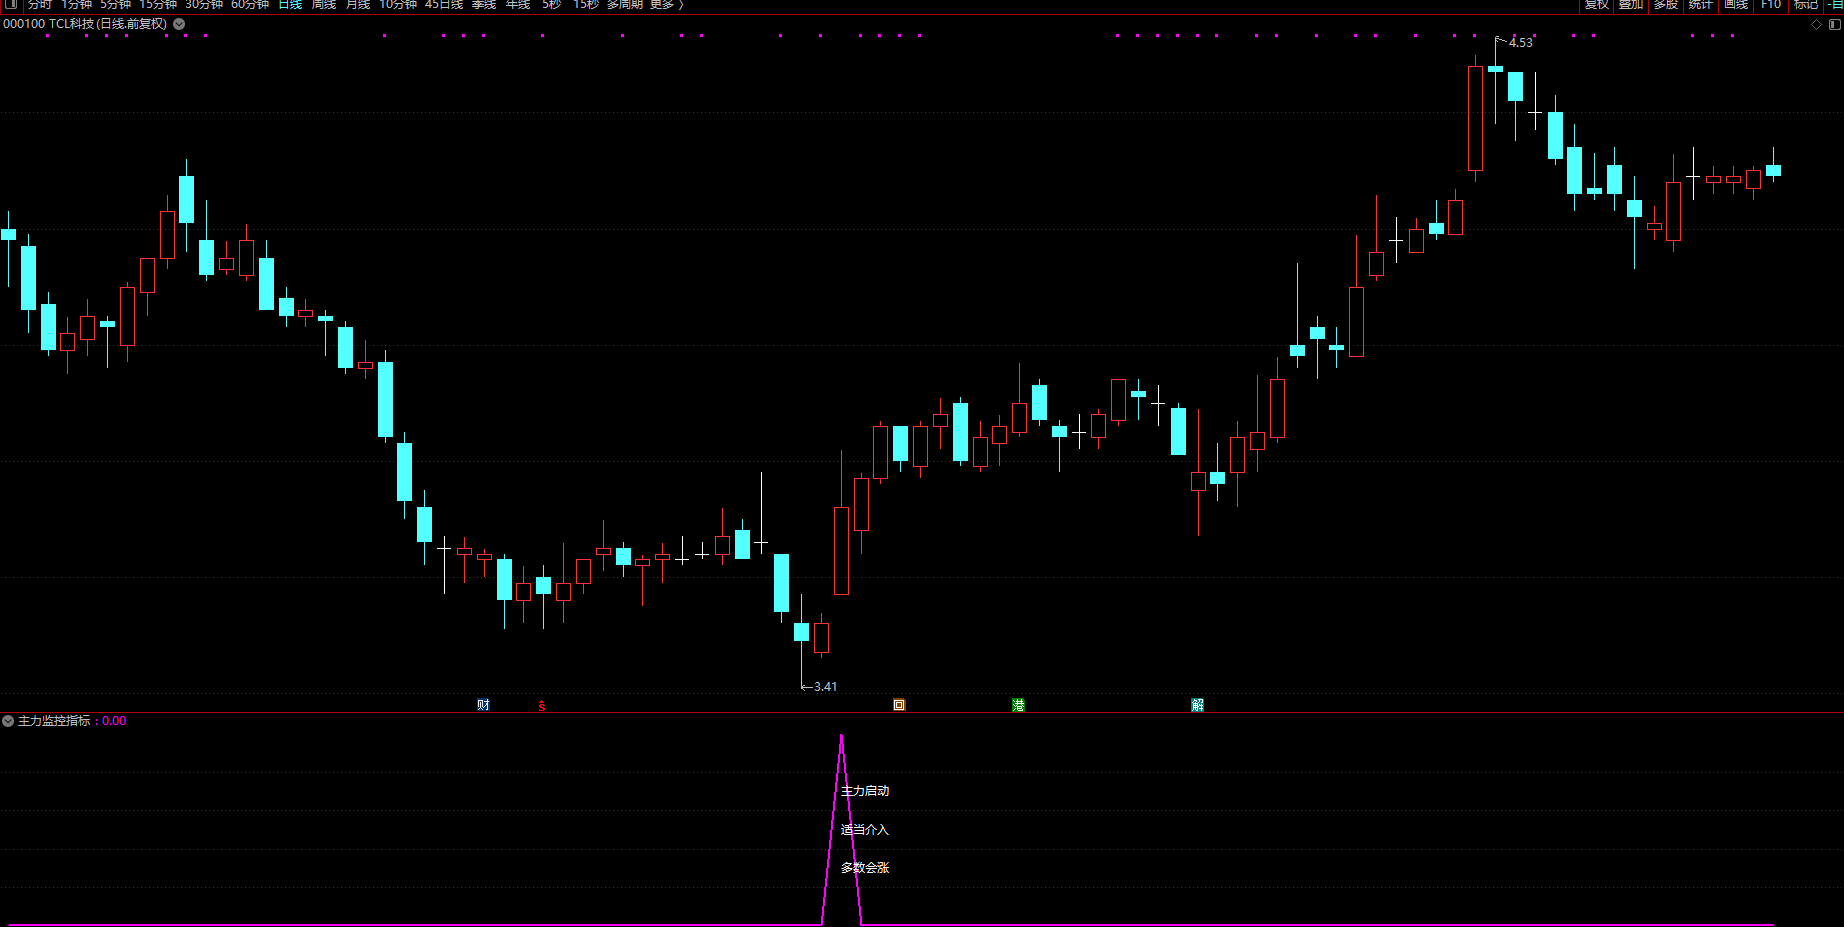The image size is (1844, 927).
Task: Select the 5分钟 period tab
Action: pos(115,4)
